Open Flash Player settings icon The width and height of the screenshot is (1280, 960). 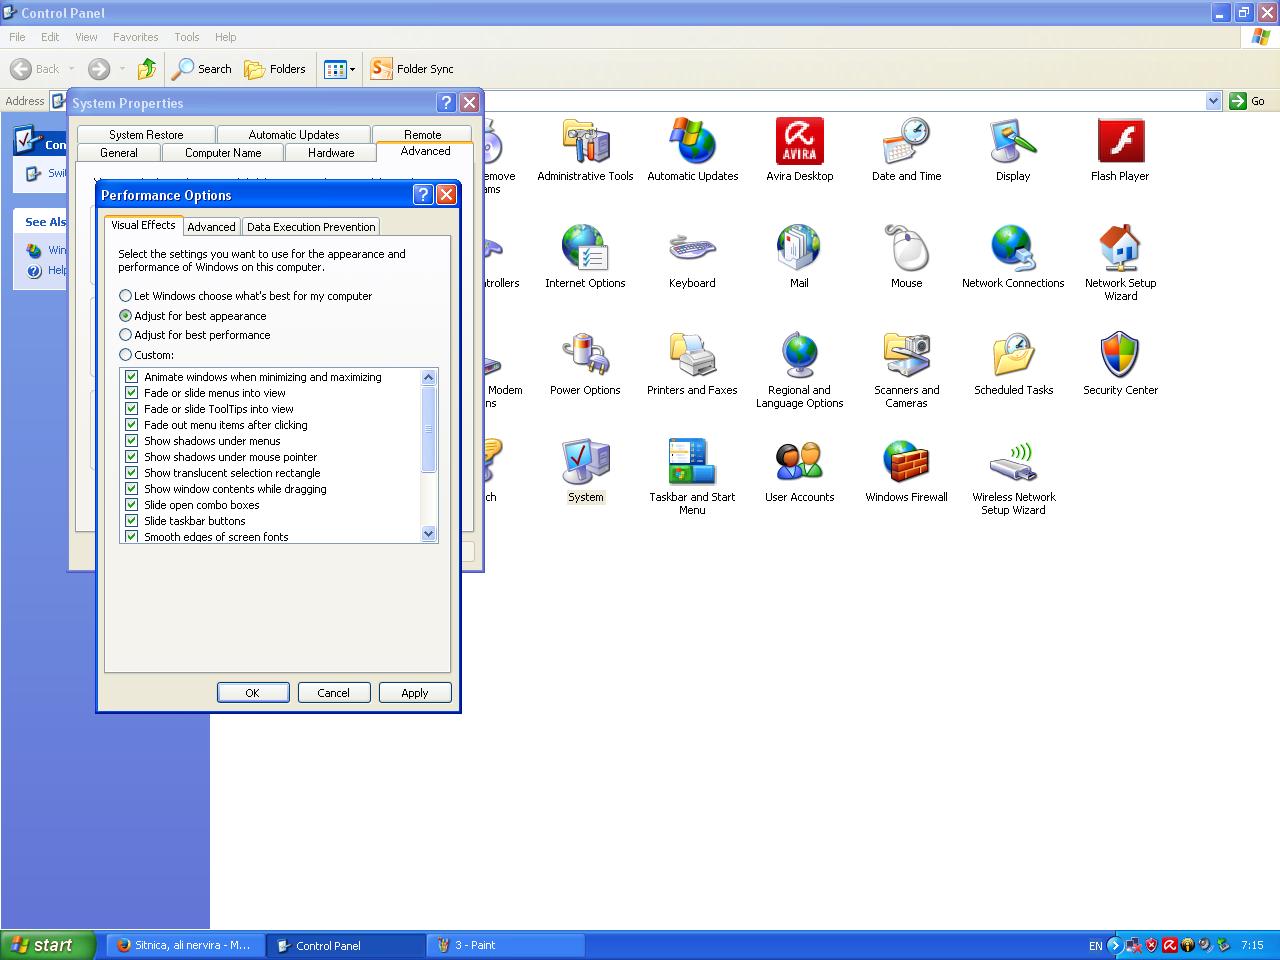tap(1120, 142)
